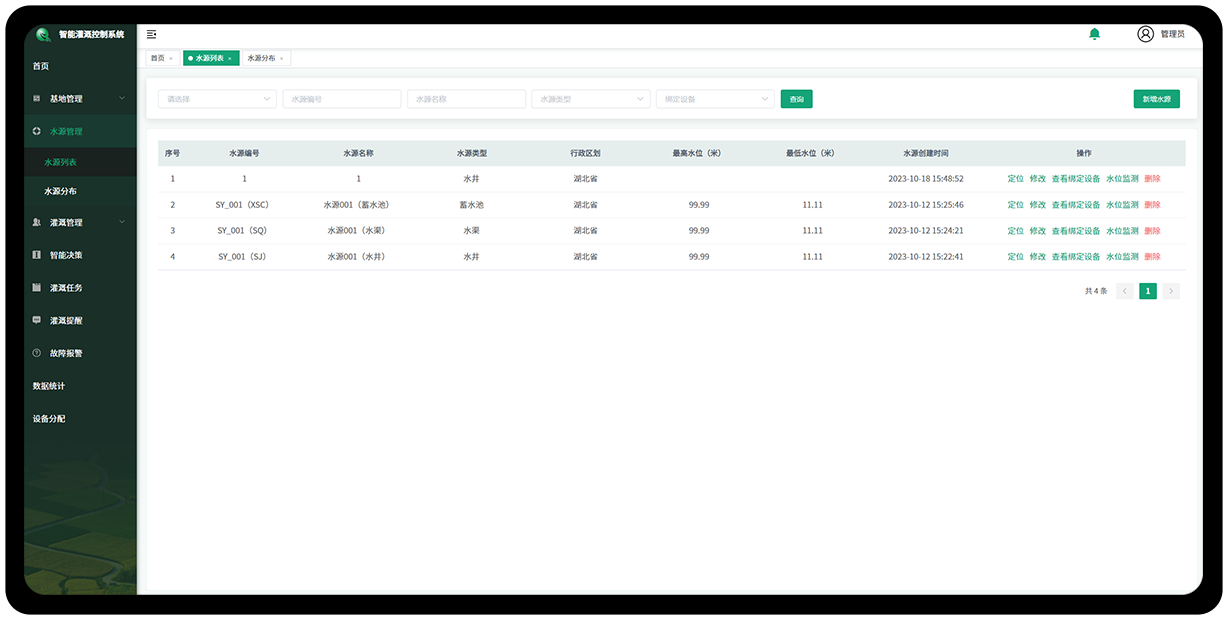The image size is (1228, 620).
Task: Open the 水源类型 filter dropdown
Action: pos(640,99)
